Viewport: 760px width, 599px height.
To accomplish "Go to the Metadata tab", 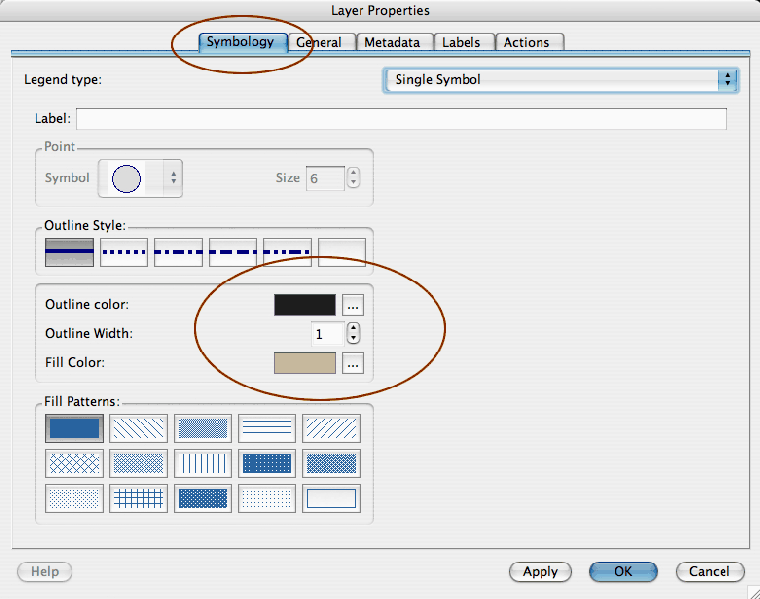I will click(x=392, y=42).
